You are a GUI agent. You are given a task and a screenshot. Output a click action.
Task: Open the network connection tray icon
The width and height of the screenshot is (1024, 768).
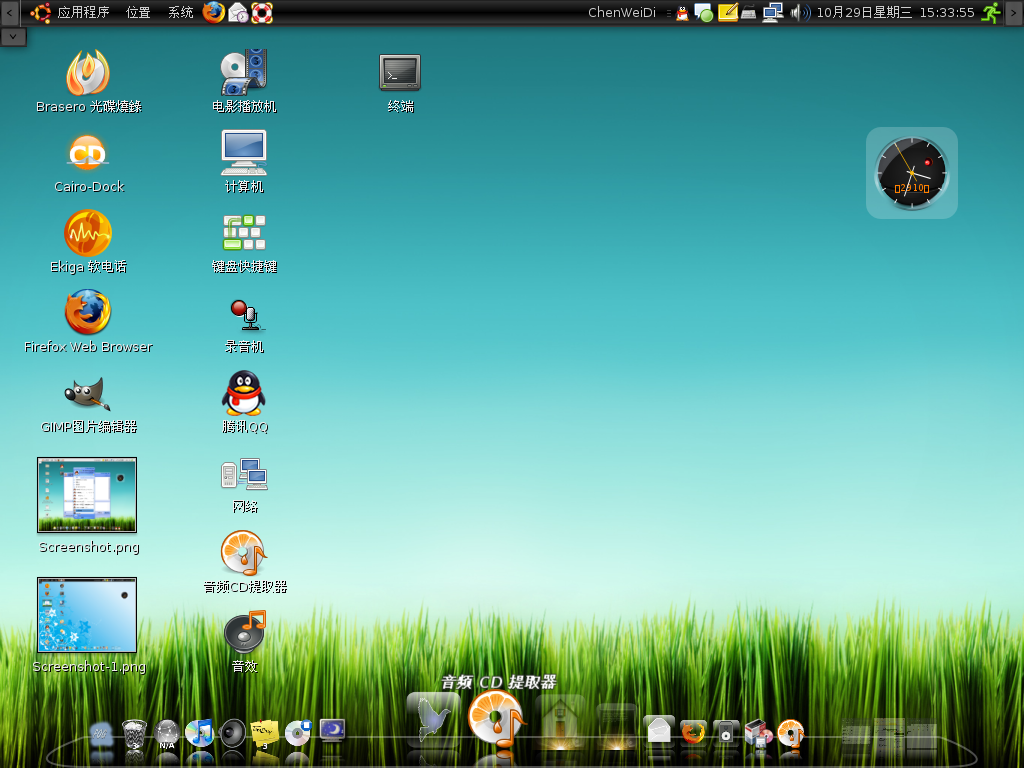point(773,12)
